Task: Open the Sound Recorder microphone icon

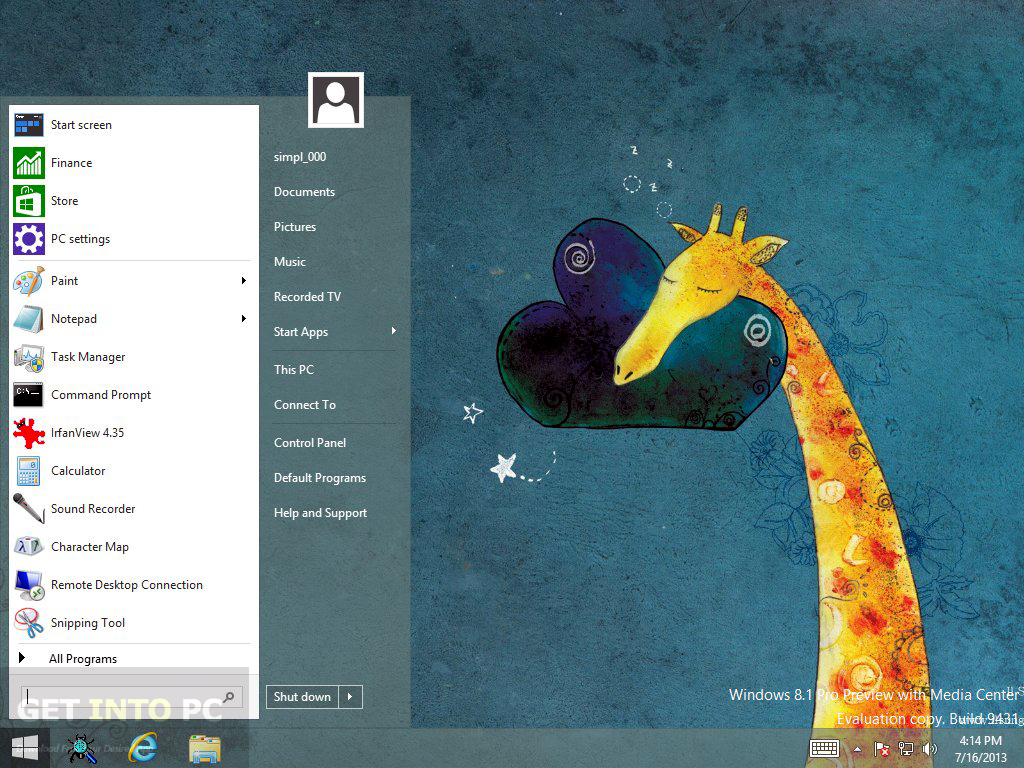Action: point(29,509)
